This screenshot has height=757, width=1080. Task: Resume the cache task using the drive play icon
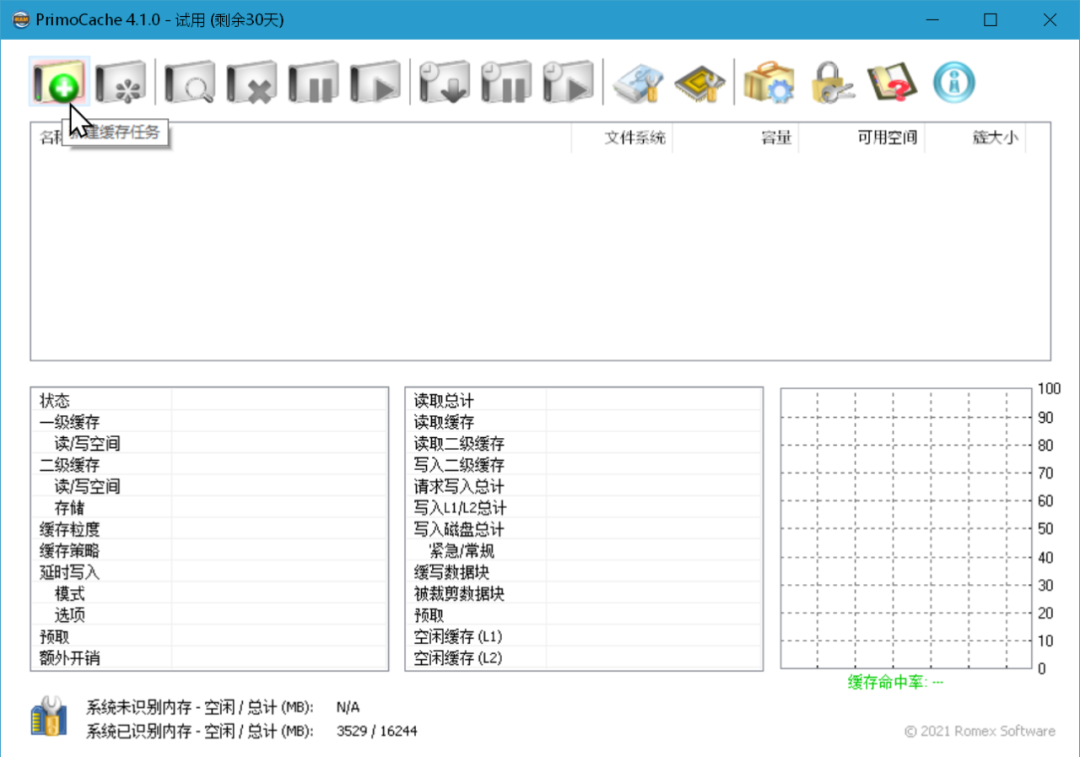375,82
